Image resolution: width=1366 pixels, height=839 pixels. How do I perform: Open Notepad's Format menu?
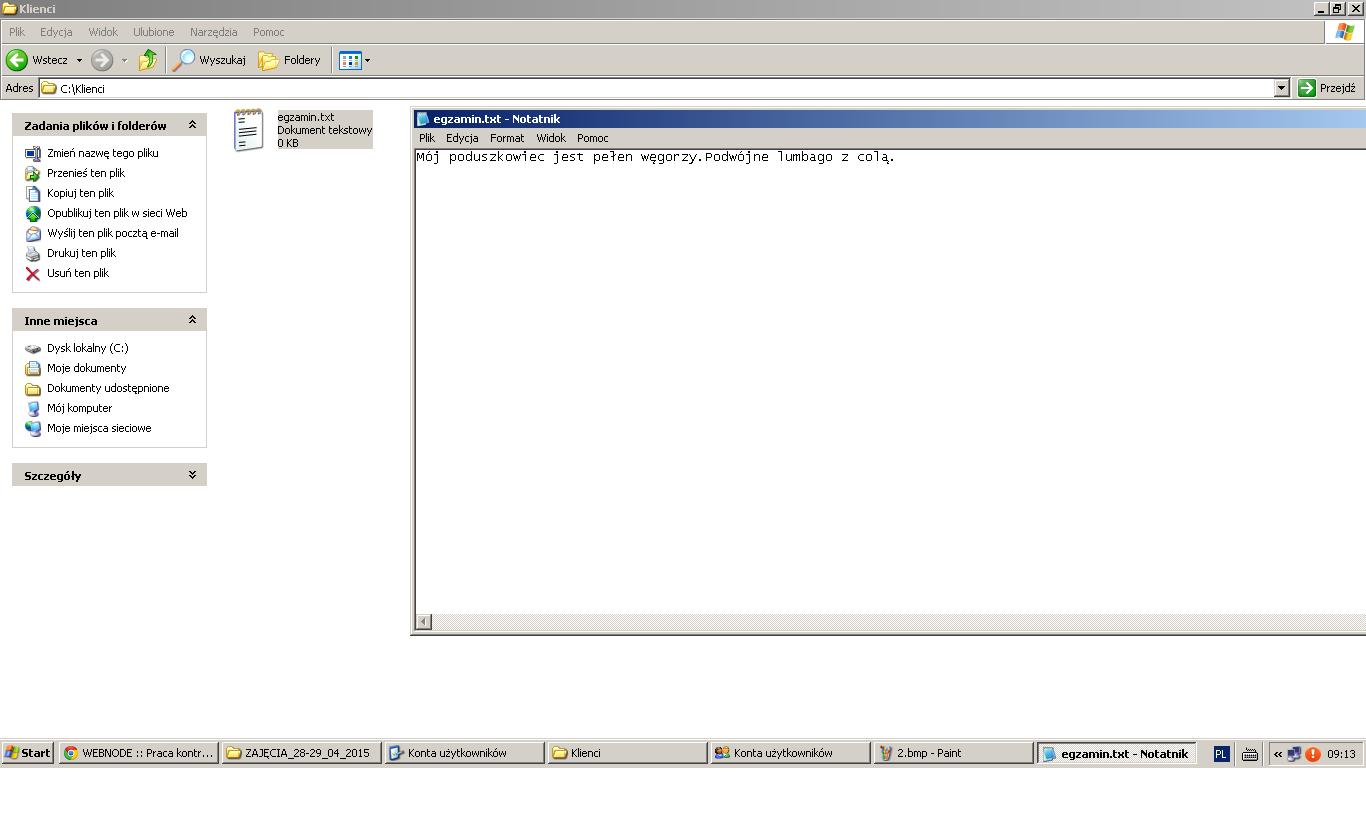[x=506, y=138]
